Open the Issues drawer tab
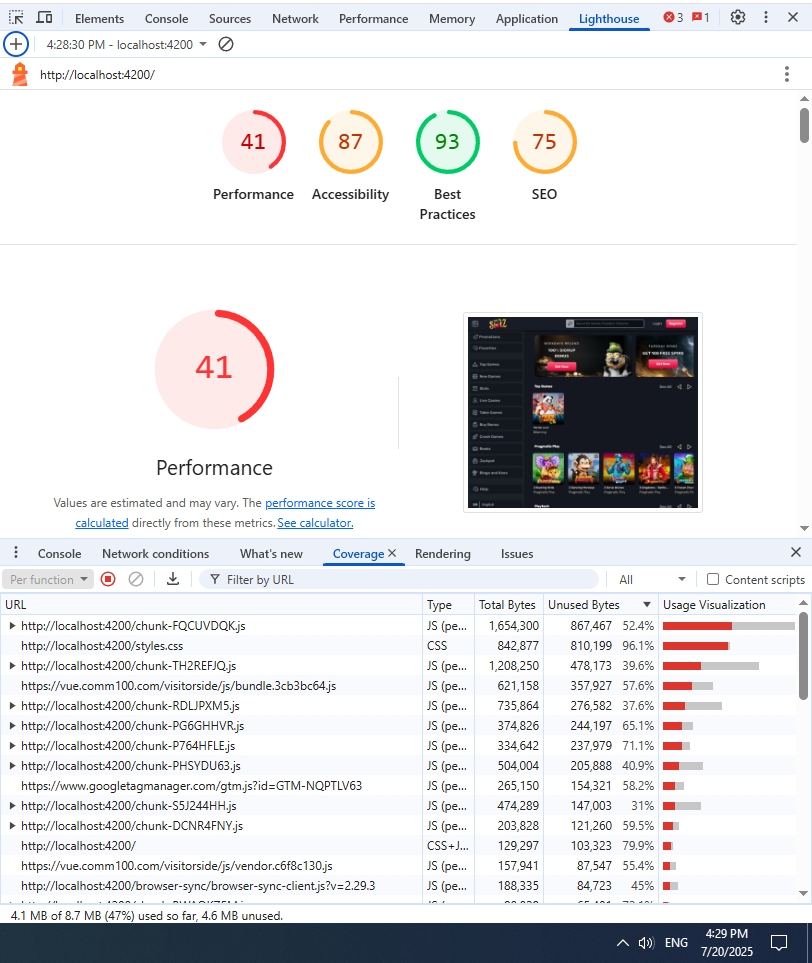 (517, 553)
